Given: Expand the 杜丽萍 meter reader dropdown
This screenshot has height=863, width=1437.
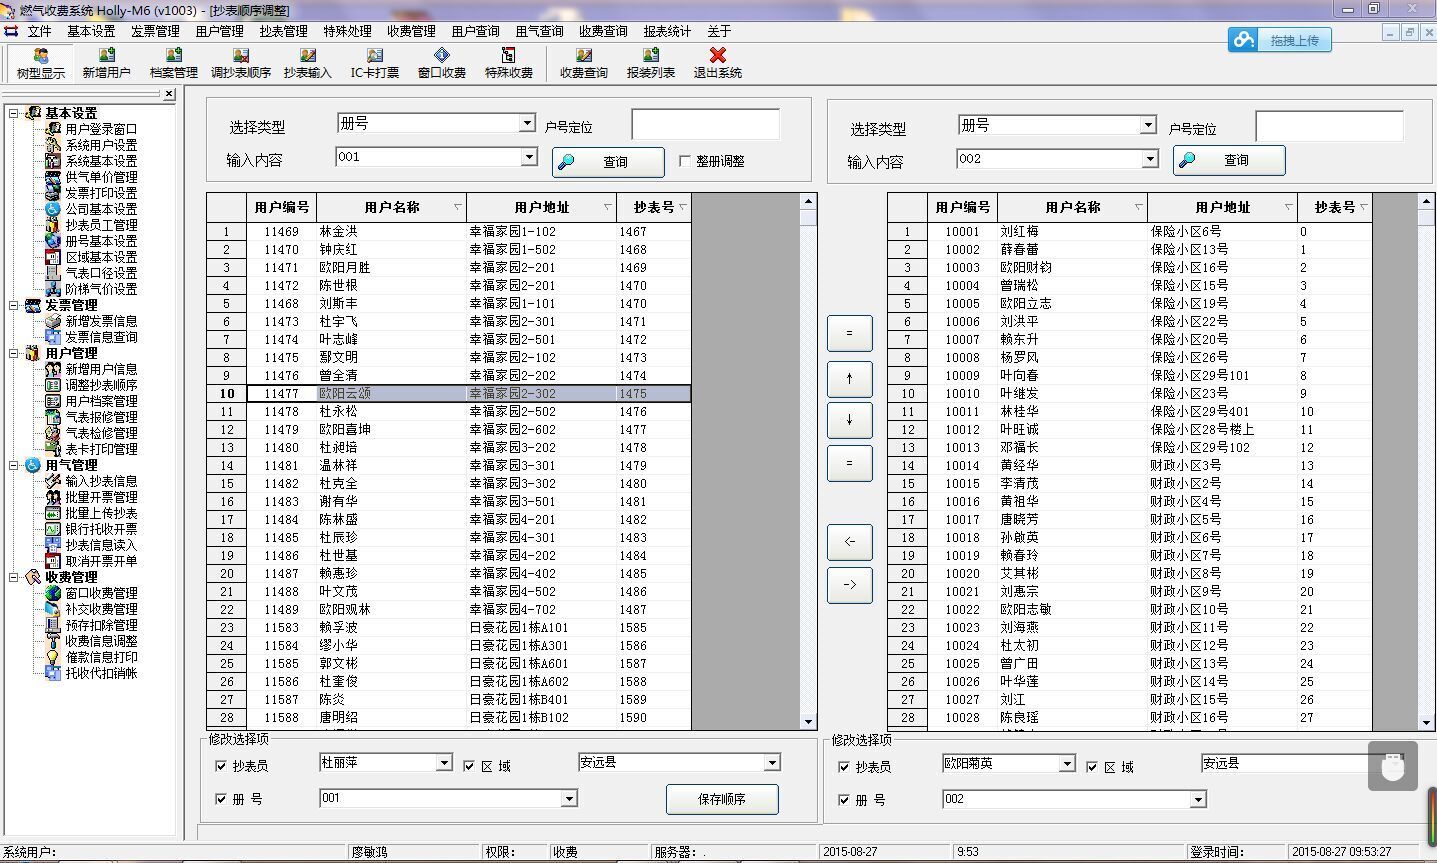Looking at the screenshot, I should point(444,763).
